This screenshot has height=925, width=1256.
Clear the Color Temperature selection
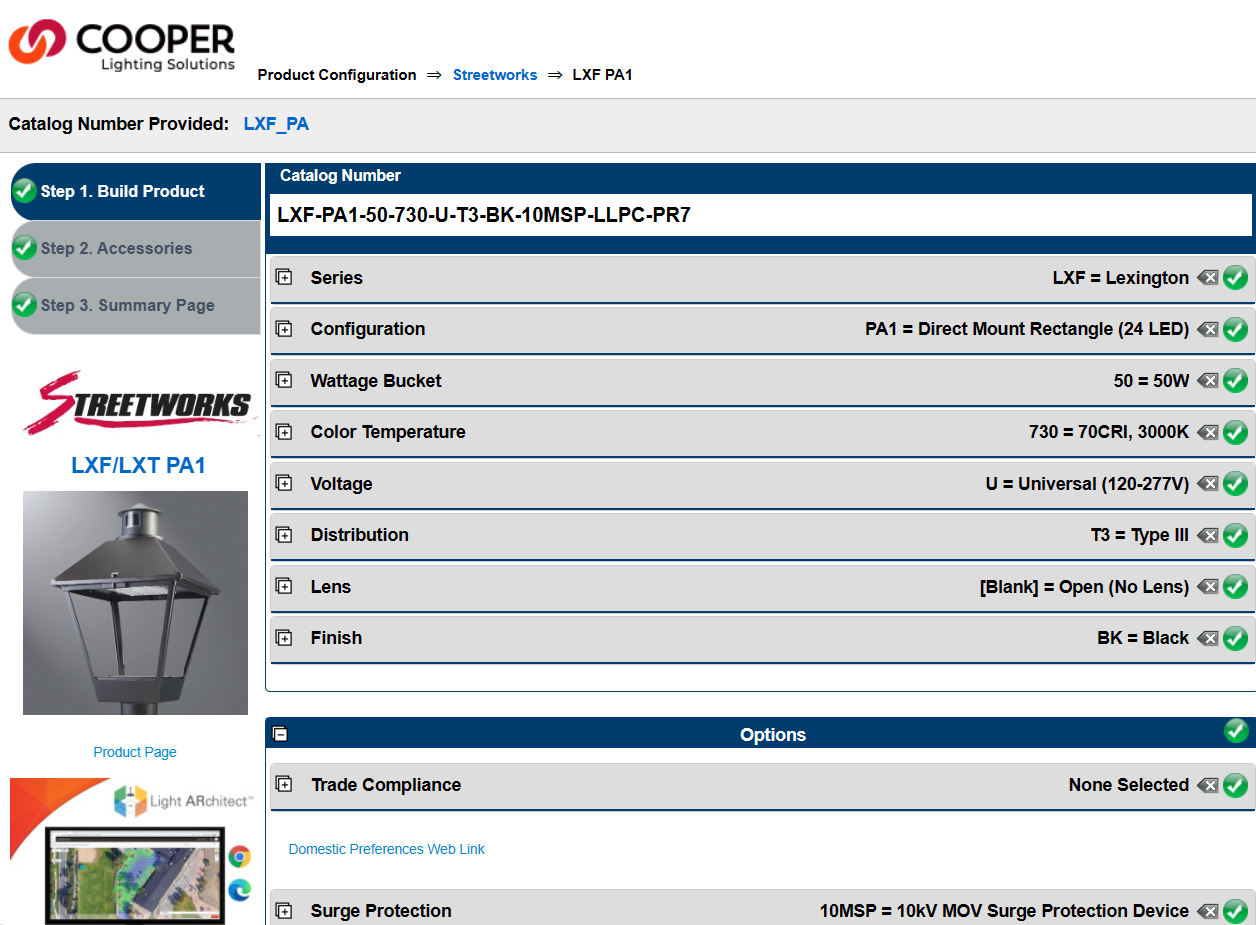tap(1208, 432)
